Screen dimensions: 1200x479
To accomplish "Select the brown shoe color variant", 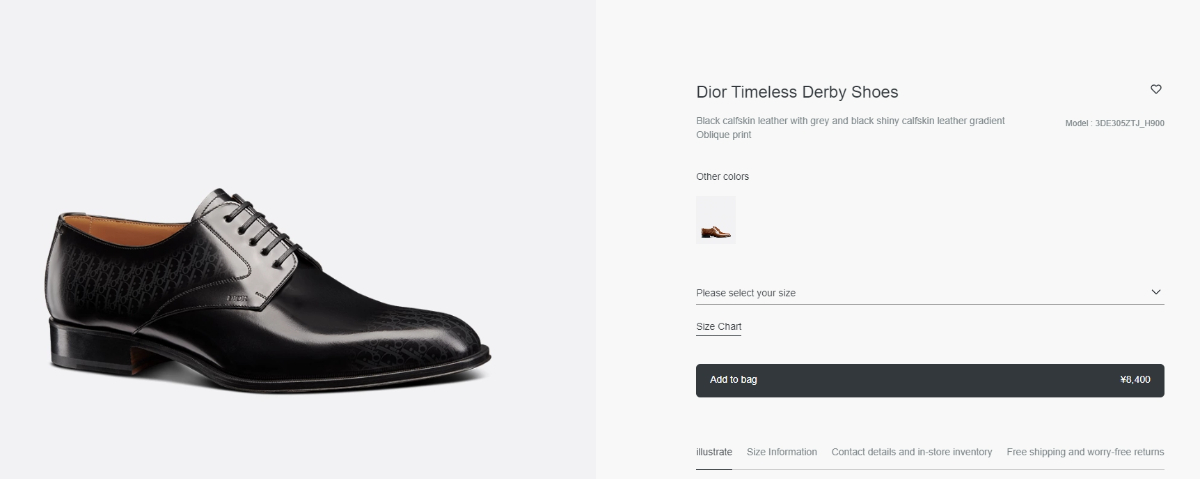I will [x=716, y=220].
